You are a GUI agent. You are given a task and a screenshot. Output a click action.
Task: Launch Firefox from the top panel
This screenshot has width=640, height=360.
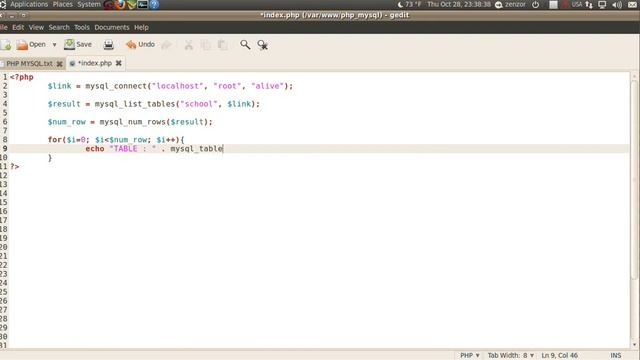click(120, 4)
